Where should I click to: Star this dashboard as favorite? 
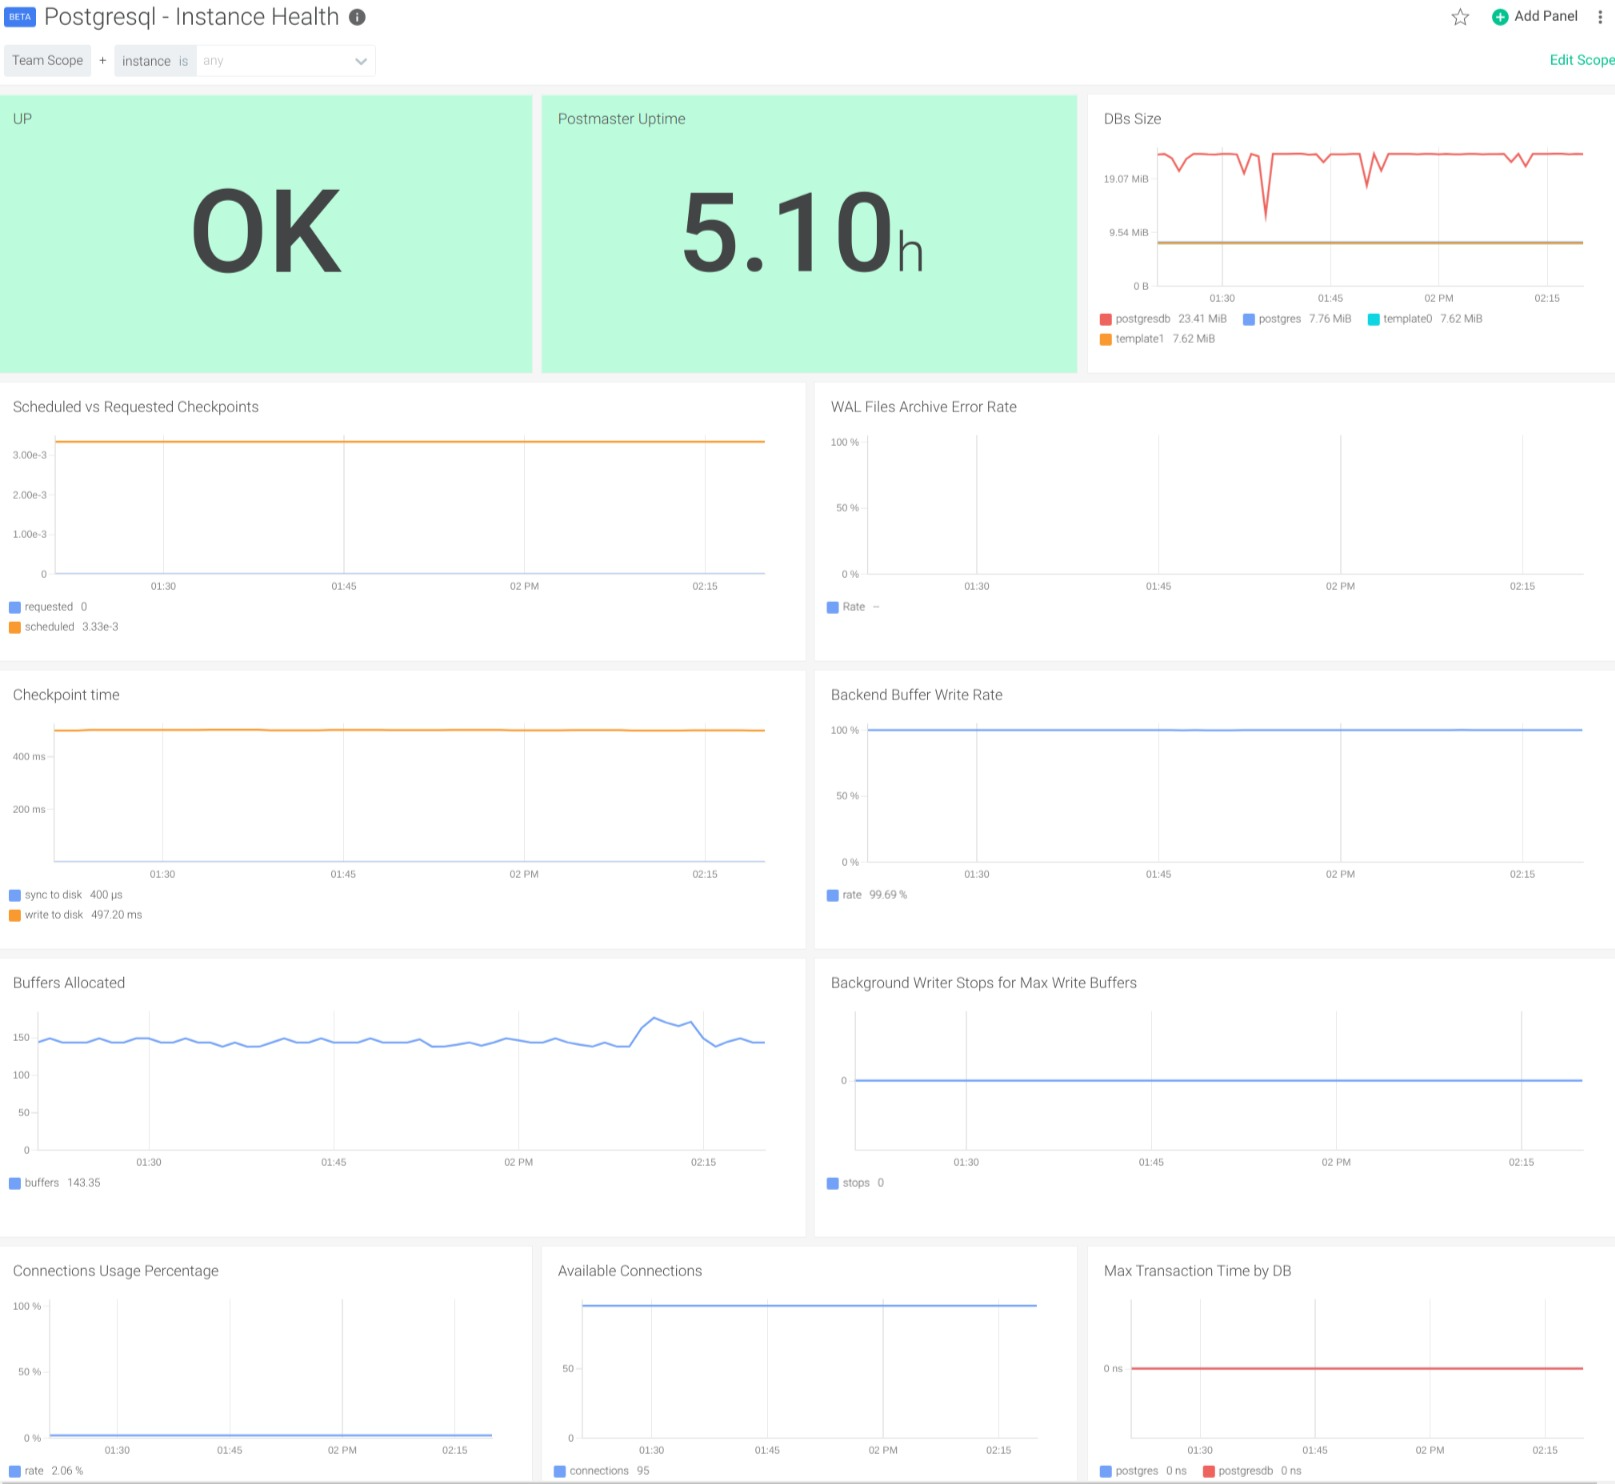click(1460, 17)
